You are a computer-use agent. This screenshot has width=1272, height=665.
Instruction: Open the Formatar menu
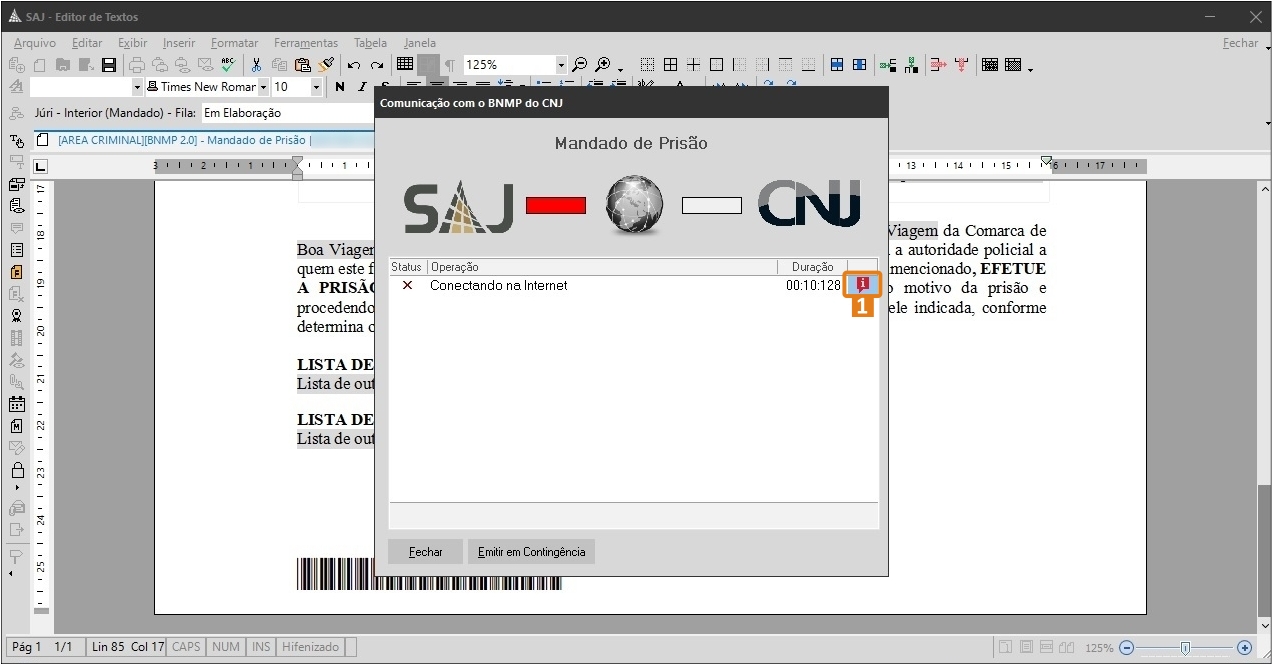point(234,43)
